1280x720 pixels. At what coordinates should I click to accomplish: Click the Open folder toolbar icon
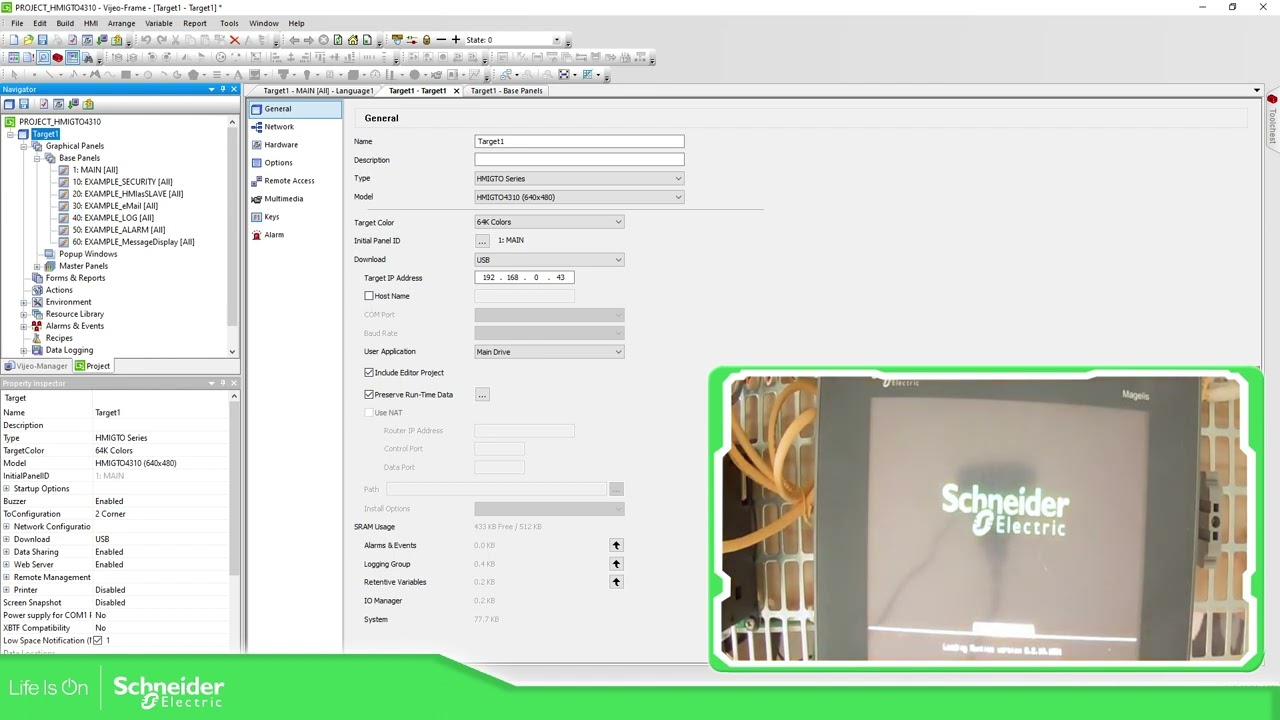pyautogui.click(x=28, y=40)
